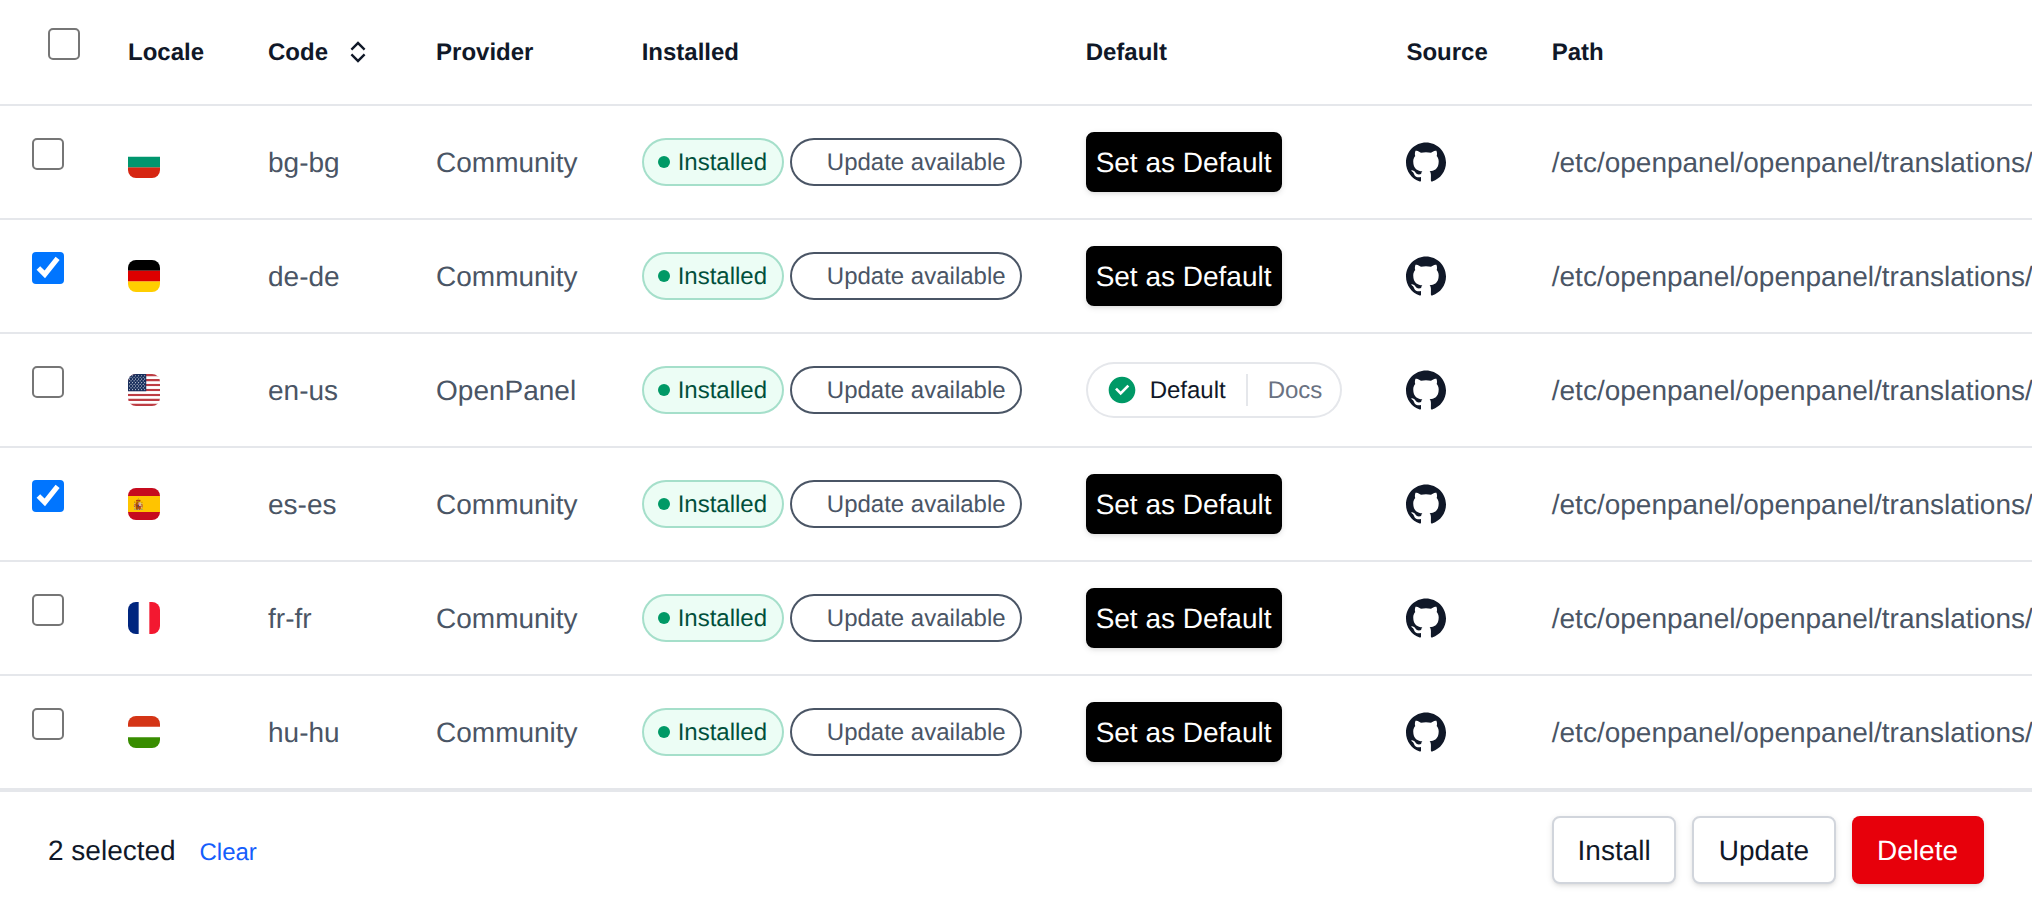Open GitHub source for fr-fr locale
Viewport: 2032px width, 908px height.
click(1425, 618)
